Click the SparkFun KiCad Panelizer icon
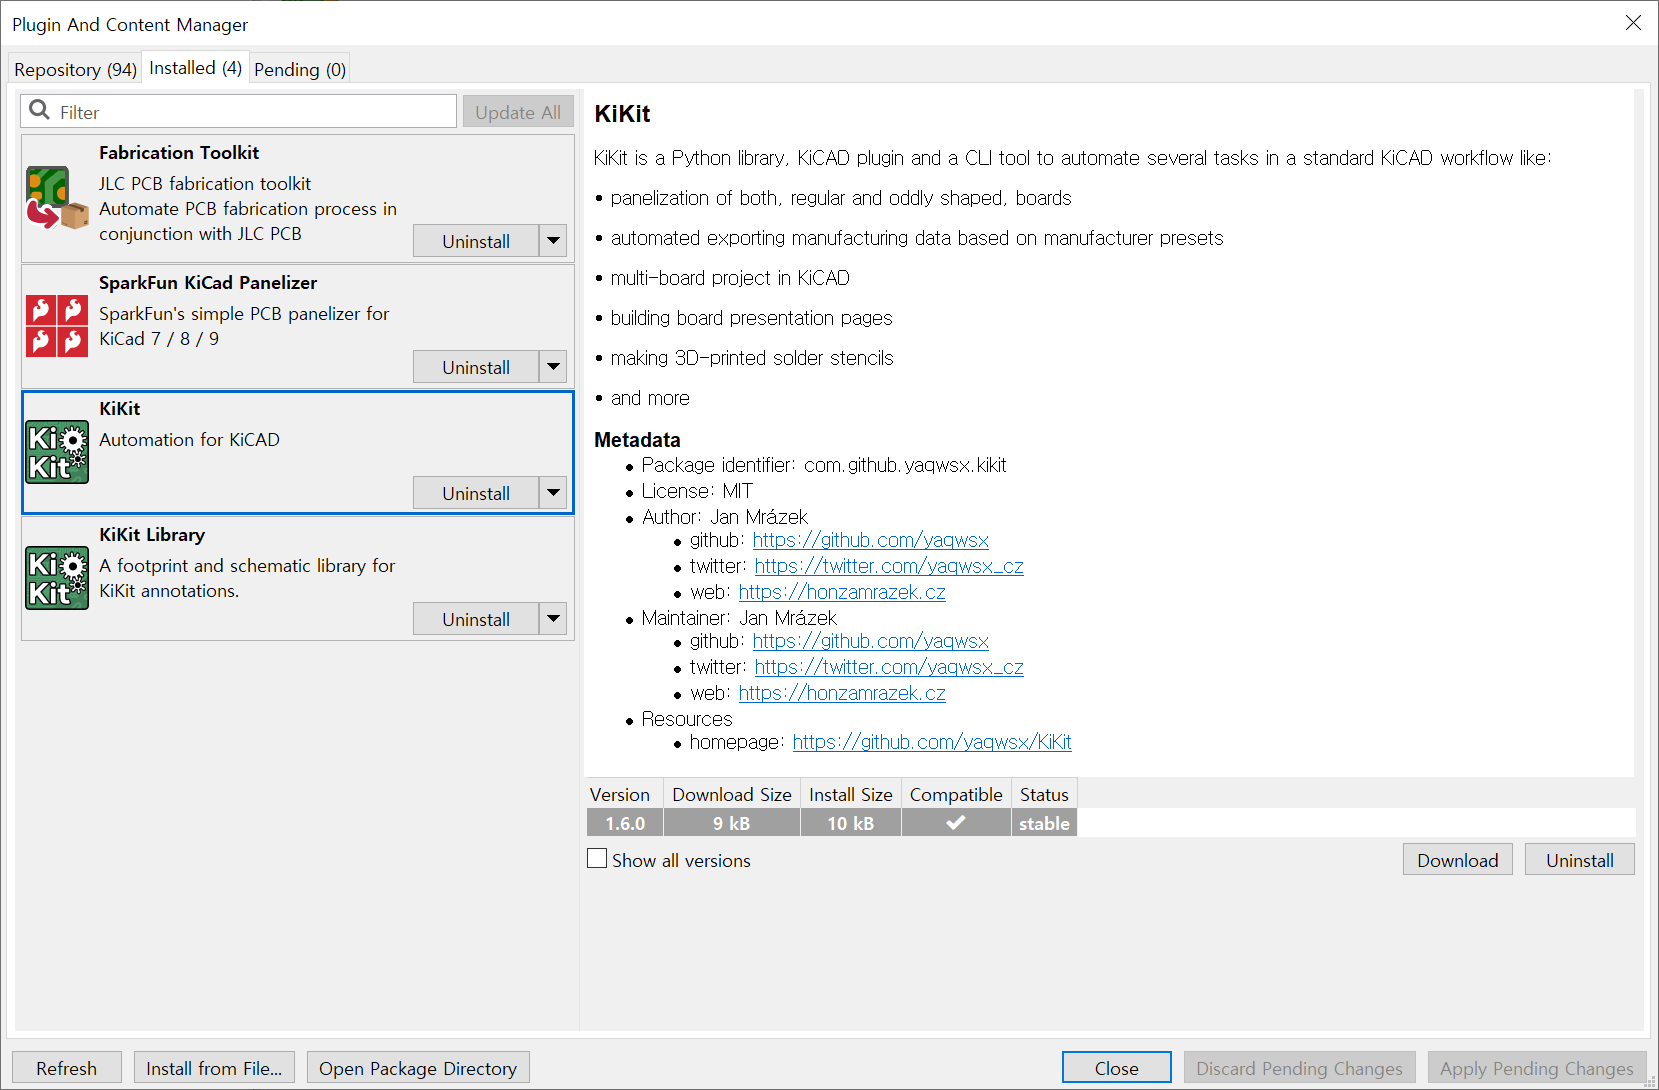 (56, 326)
